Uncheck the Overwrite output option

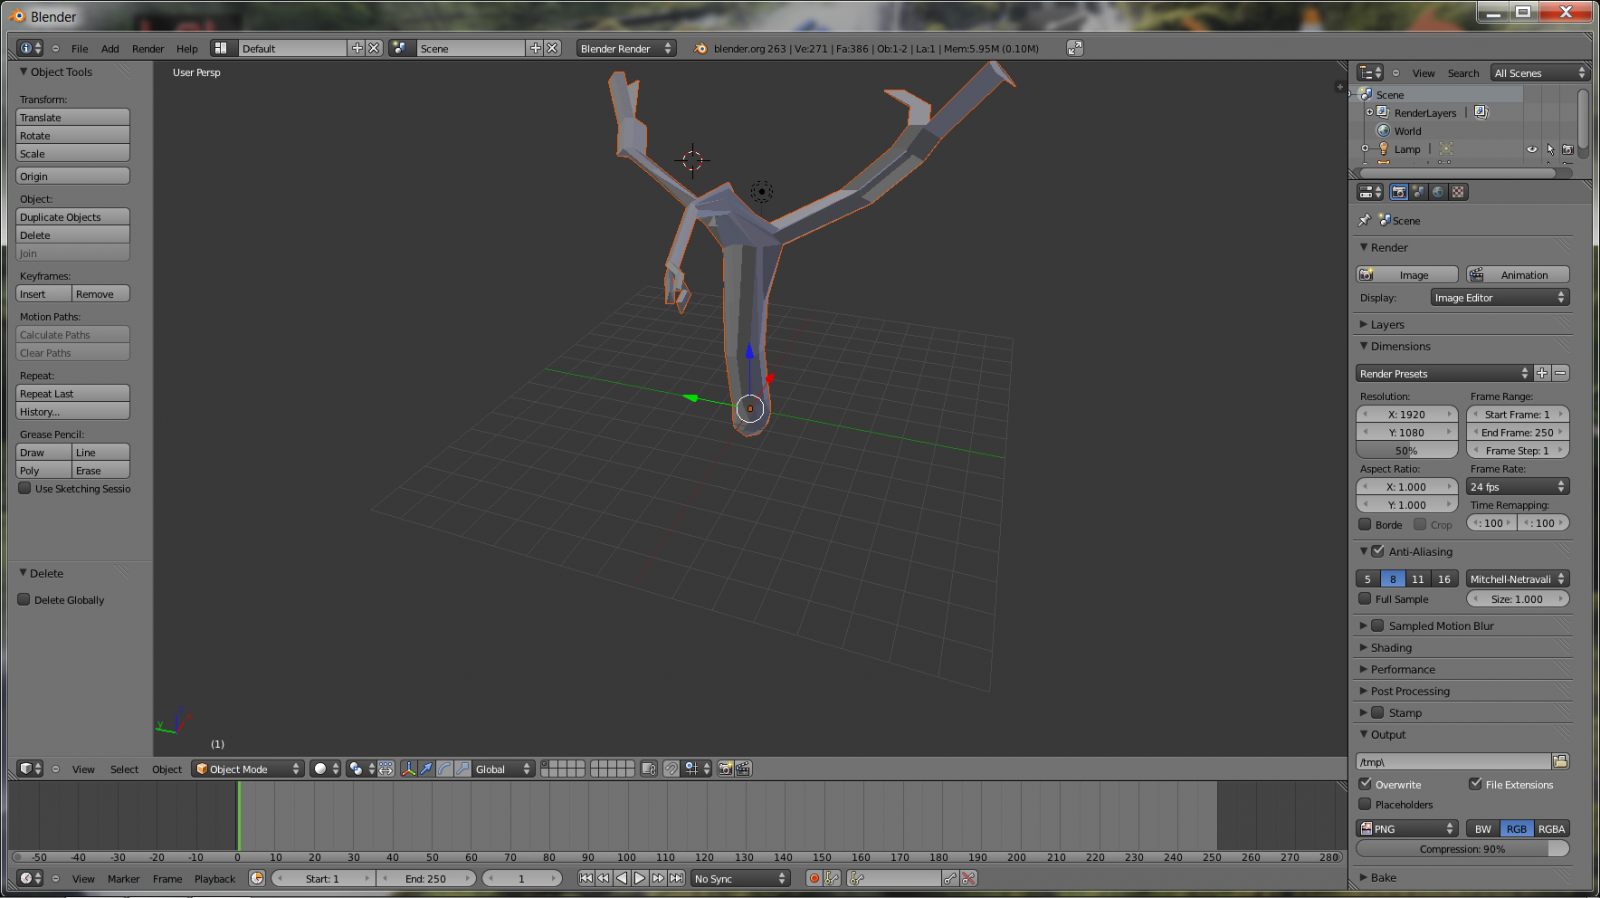1365,784
